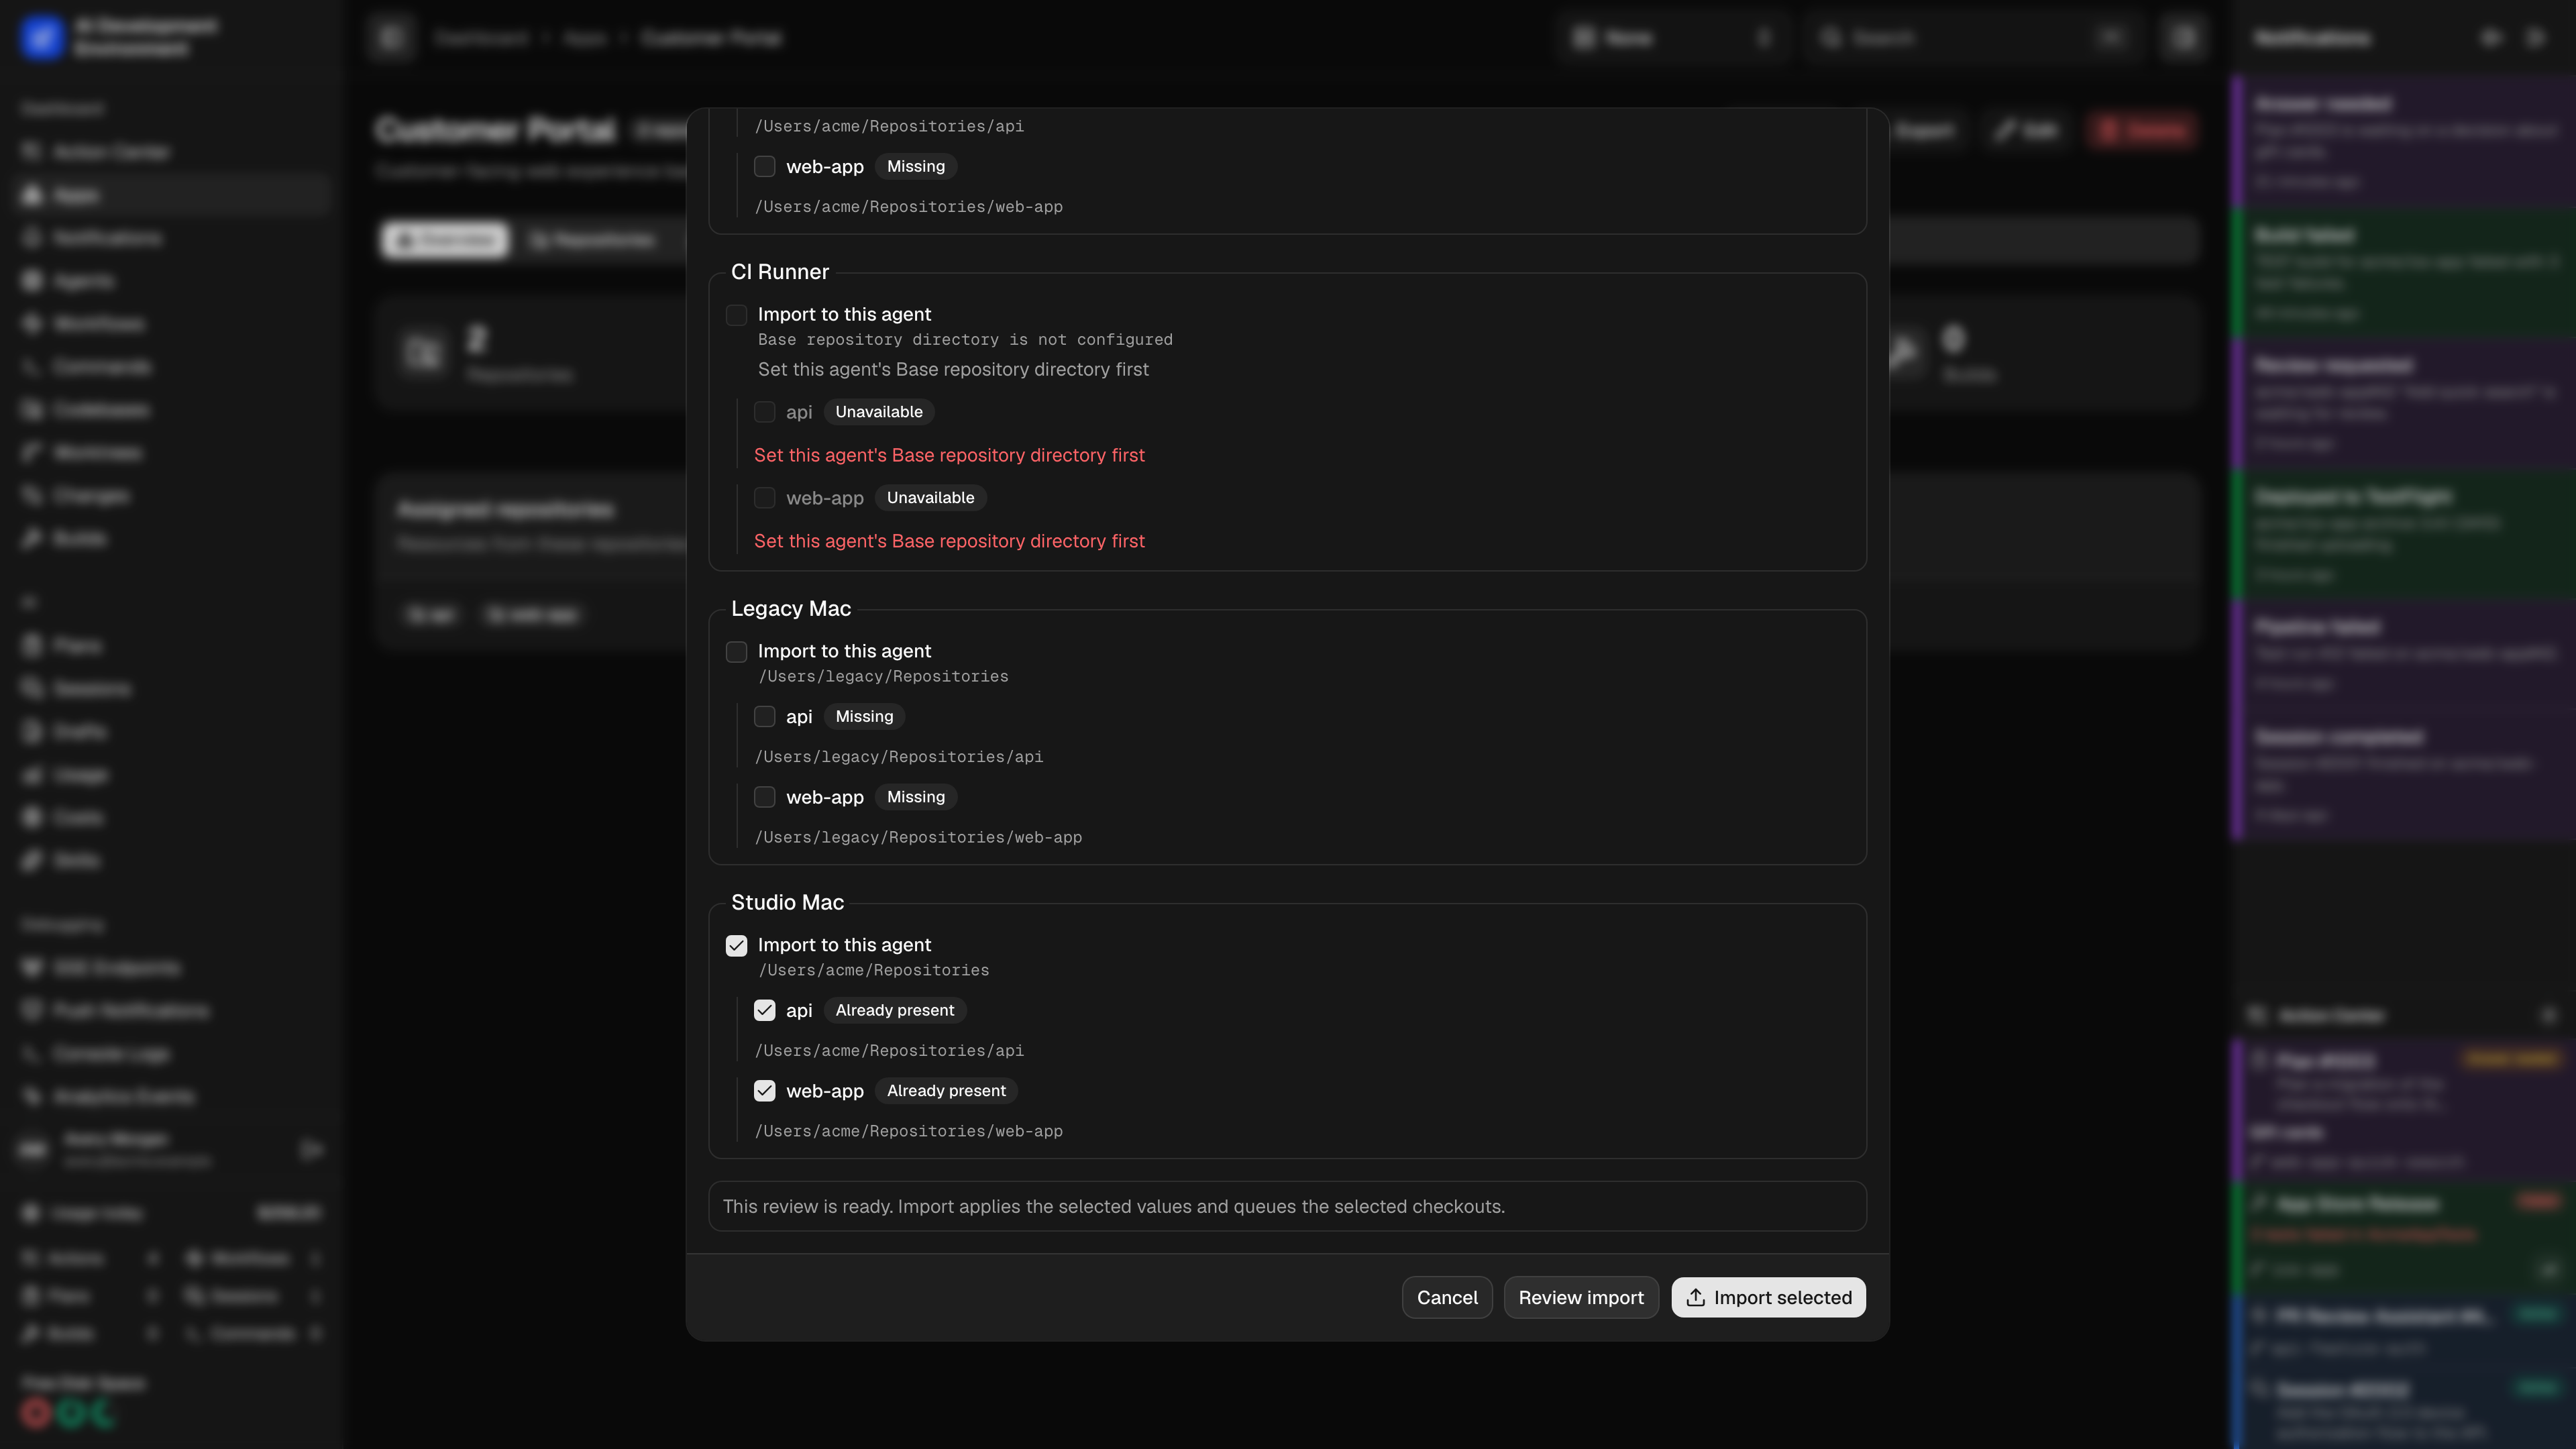Click the /Users/legacy/Repositories/web-app path
Screen dimensions: 2576x1449
tap(918, 838)
